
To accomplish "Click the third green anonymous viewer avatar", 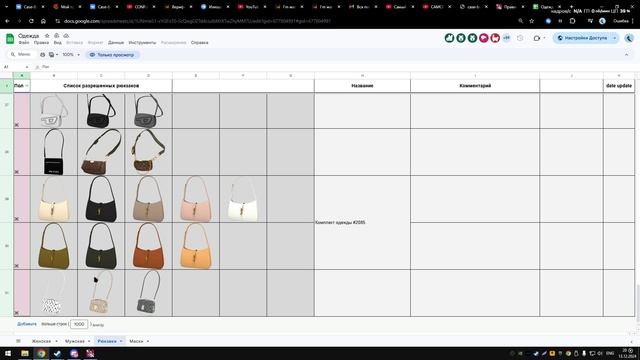I will (x=472, y=38).
